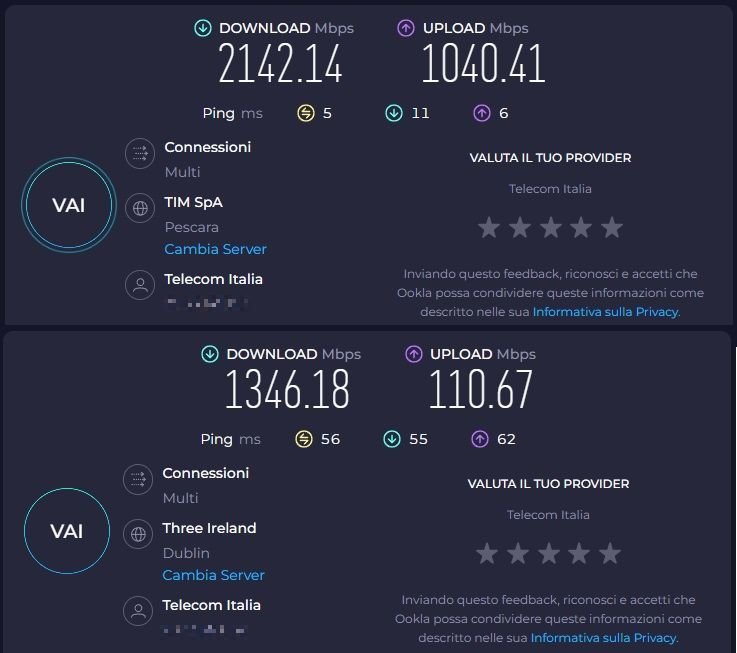Click the upload arrow icon above 1040.41
The width and height of the screenshot is (737, 653).
point(406,28)
